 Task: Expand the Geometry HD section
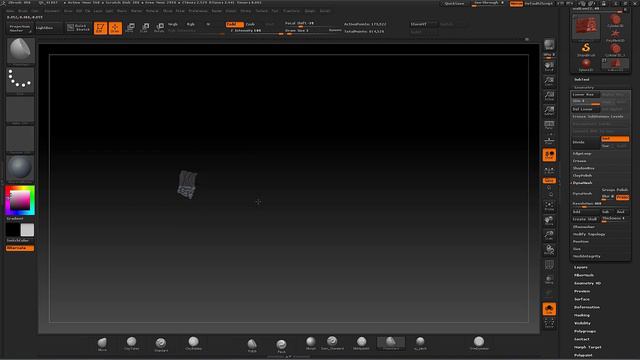(x=587, y=283)
